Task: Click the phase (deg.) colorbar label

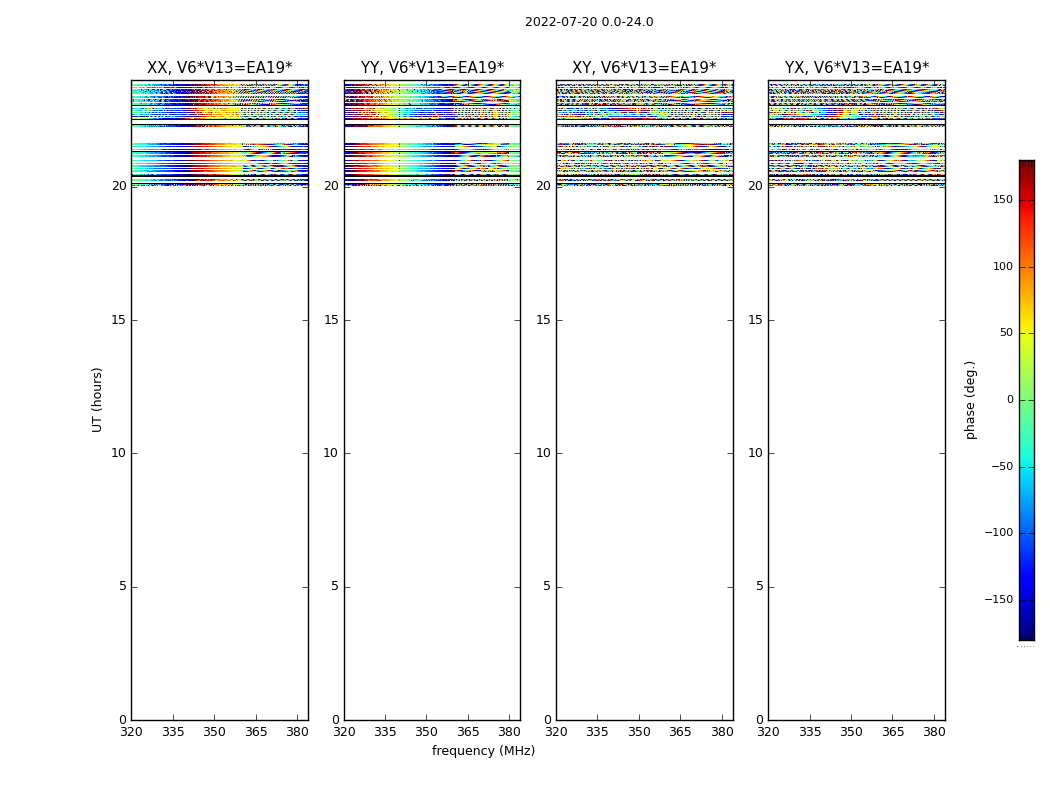Action: [x=970, y=399]
